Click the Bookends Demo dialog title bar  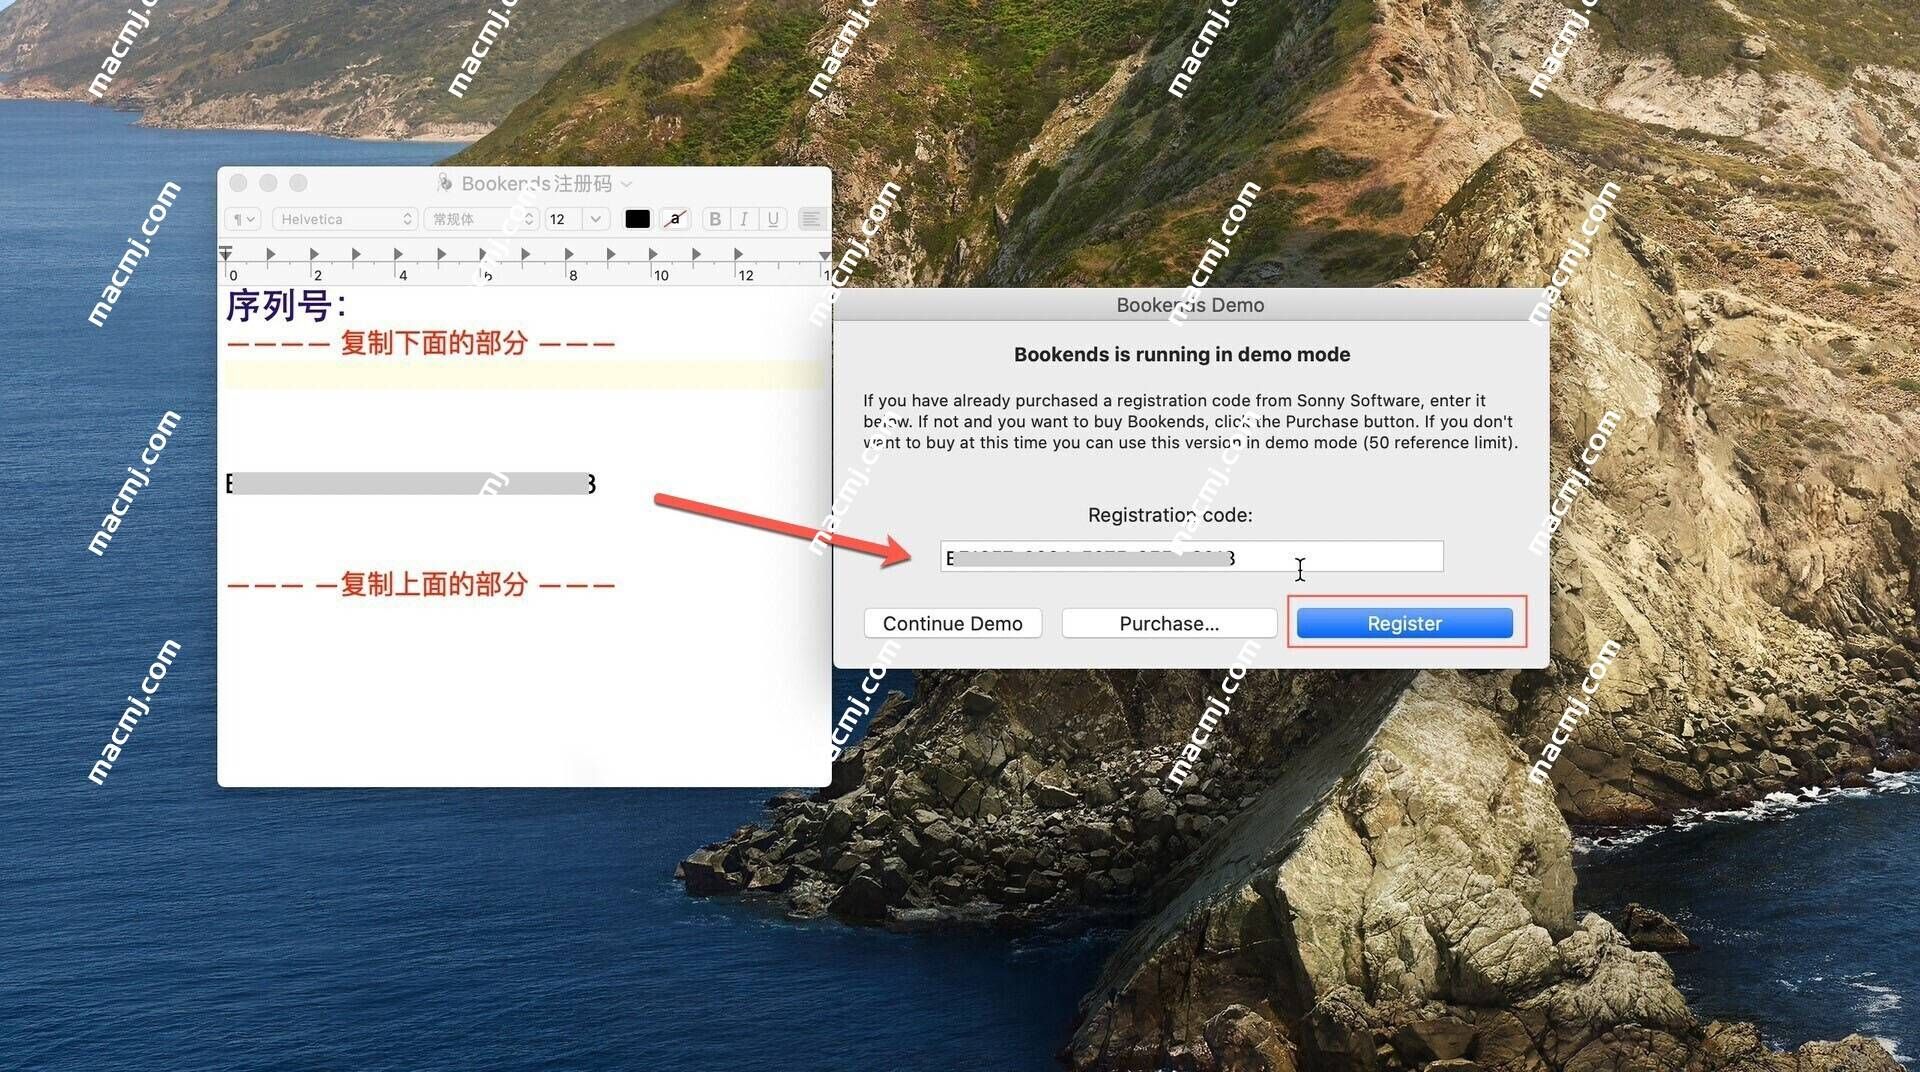click(x=1190, y=305)
